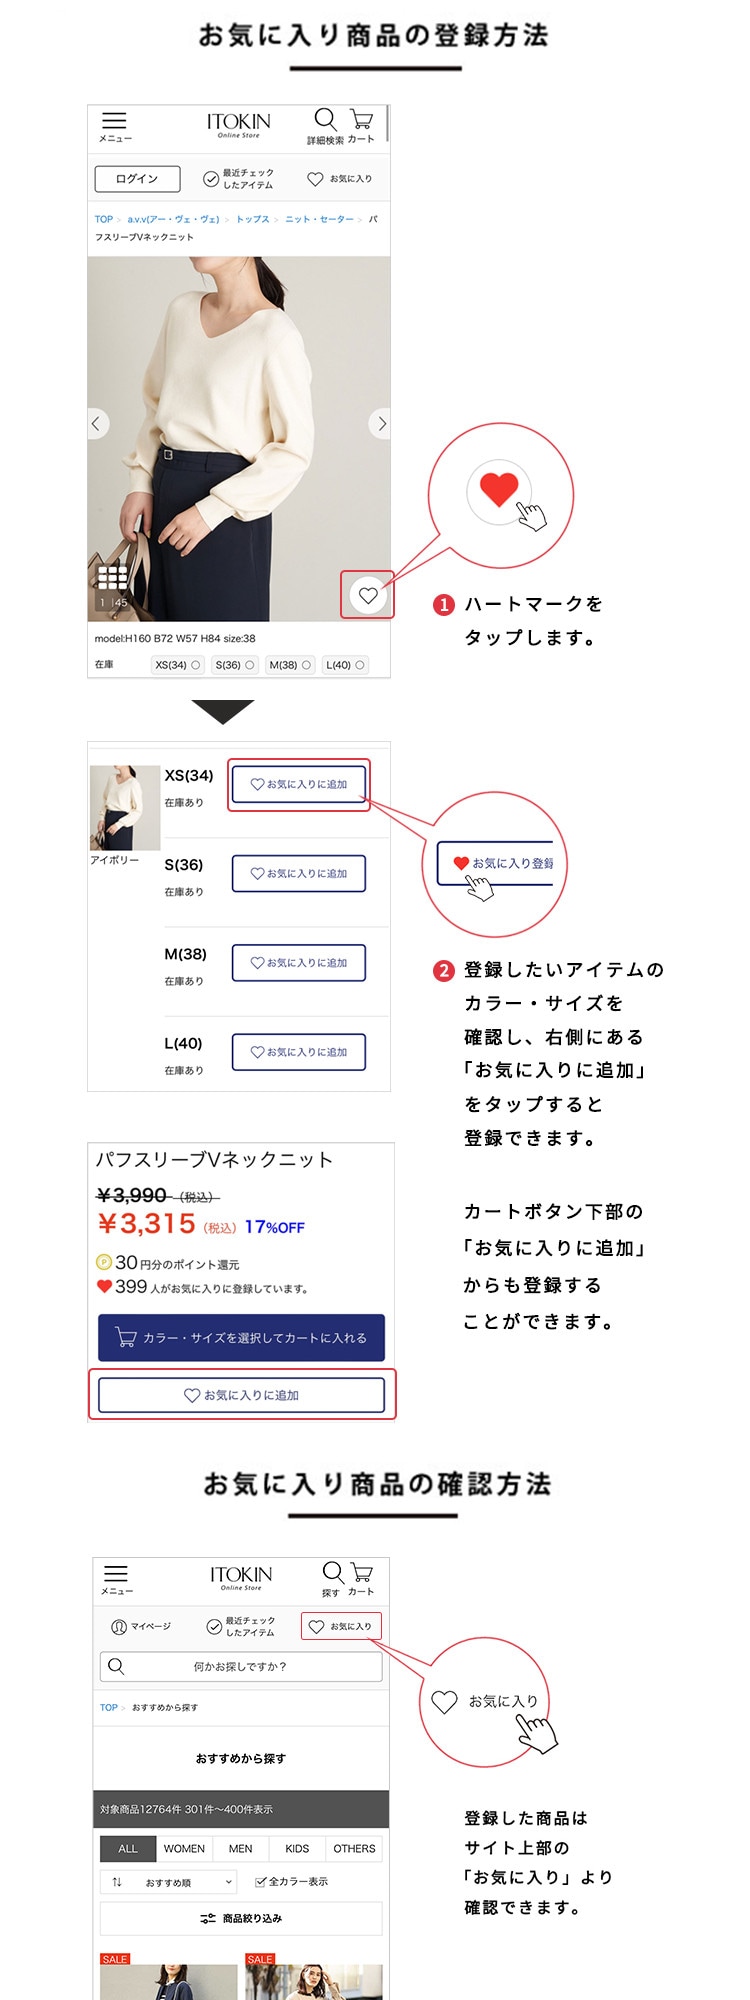Add S(36) size to favorites

(x=299, y=873)
